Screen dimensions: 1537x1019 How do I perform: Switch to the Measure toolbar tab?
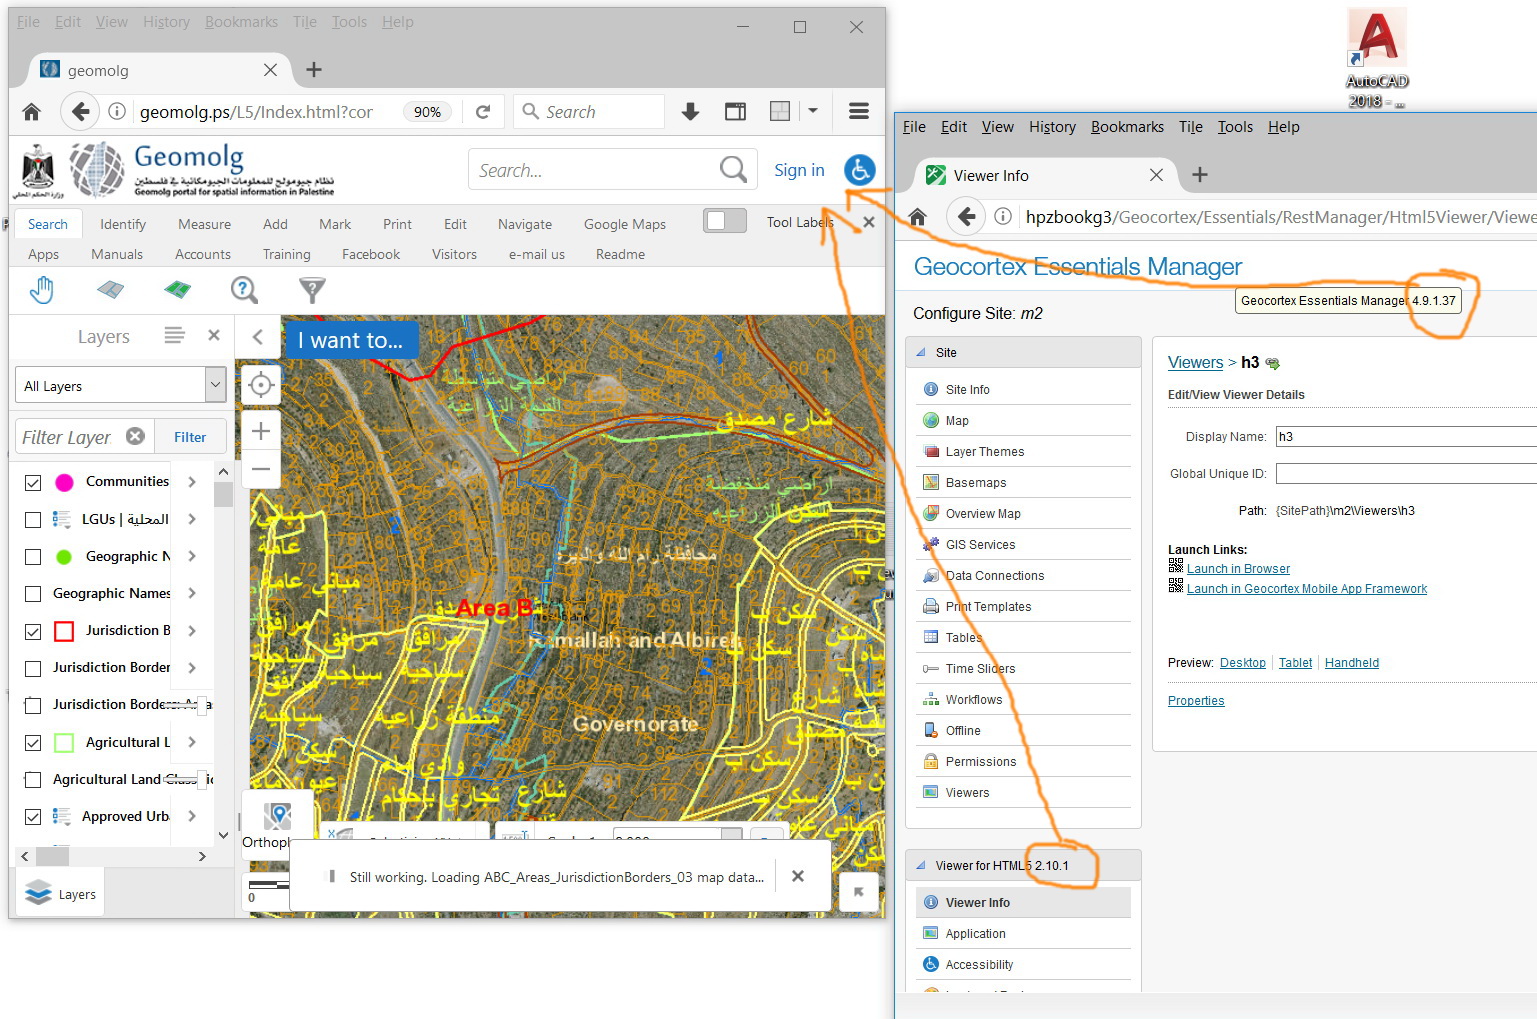(x=204, y=224)
